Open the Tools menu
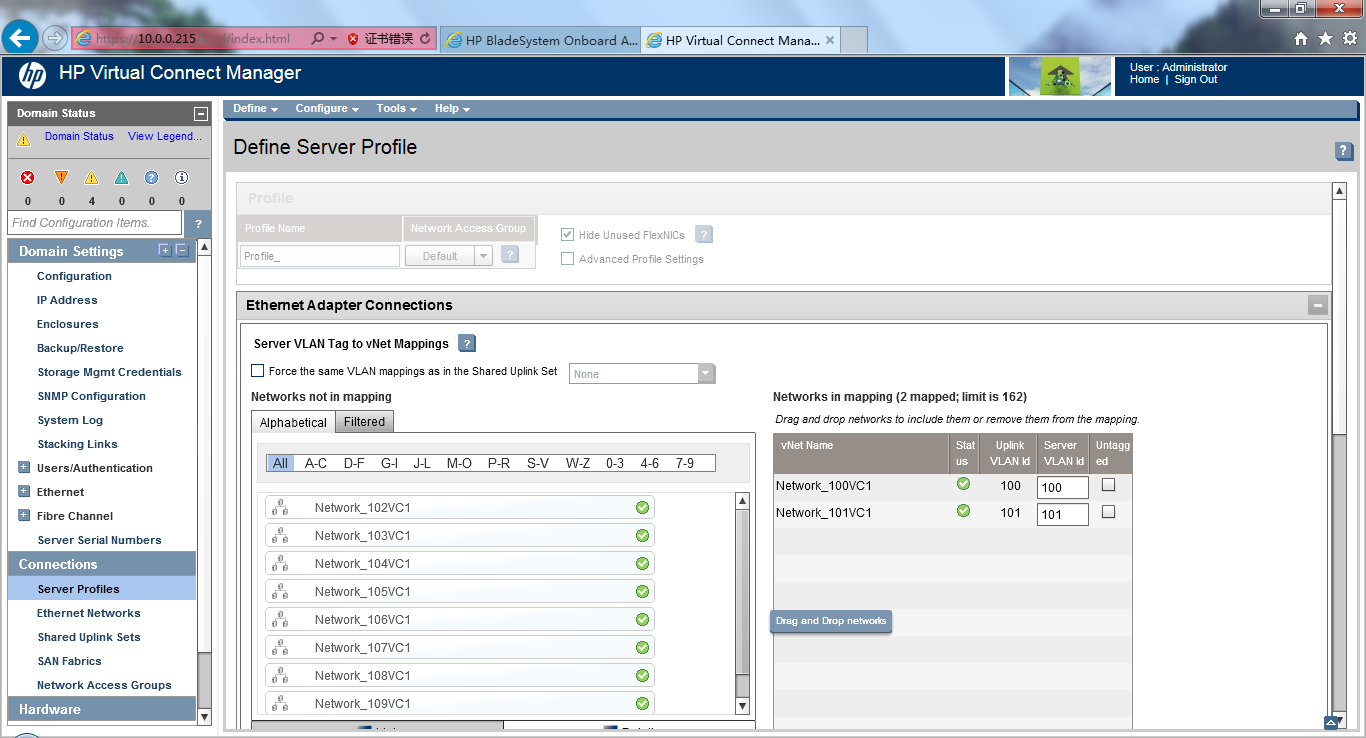Image resolution: width=1366 pixels, height=738 pixels. click(x=396, y=108)
